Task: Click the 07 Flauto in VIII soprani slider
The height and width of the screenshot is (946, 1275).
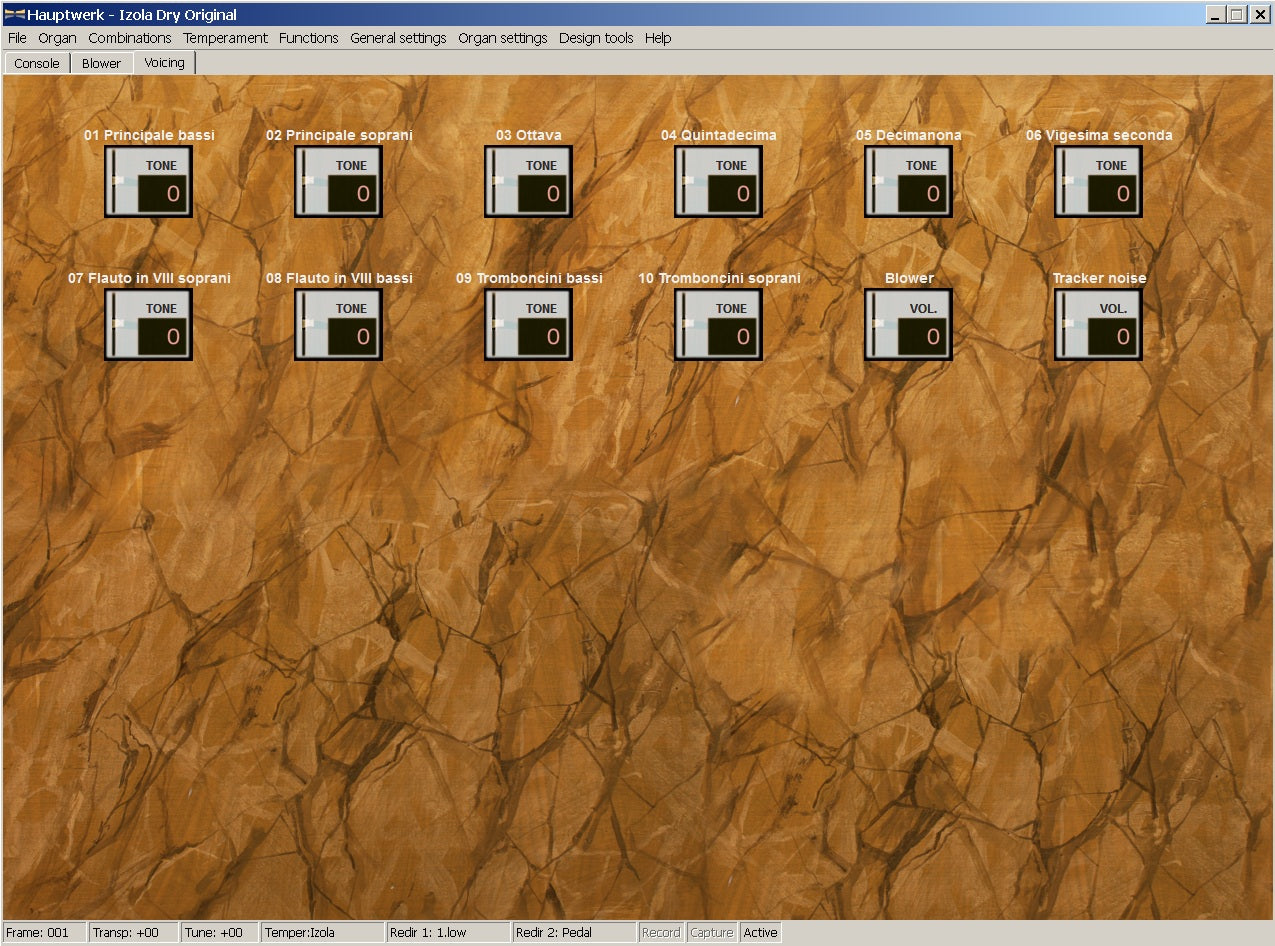Action: tap(118, 324)
